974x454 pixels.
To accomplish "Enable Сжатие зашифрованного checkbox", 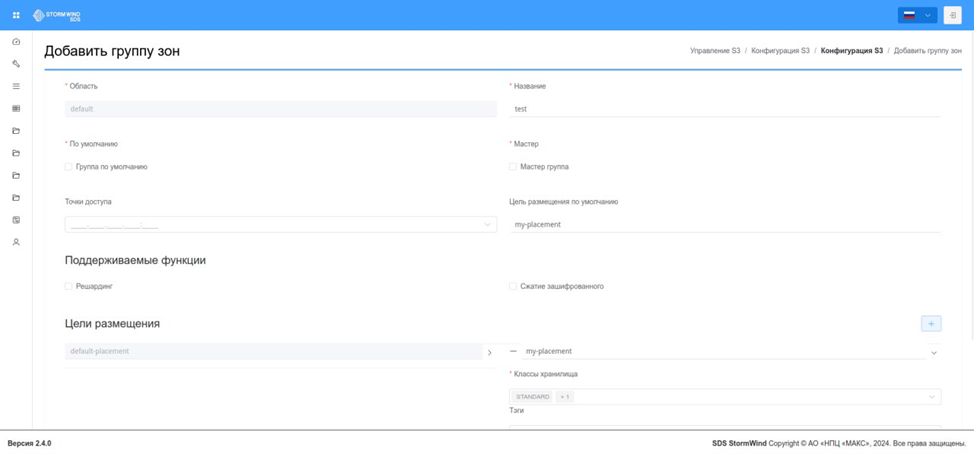I will tap(512, 287).
